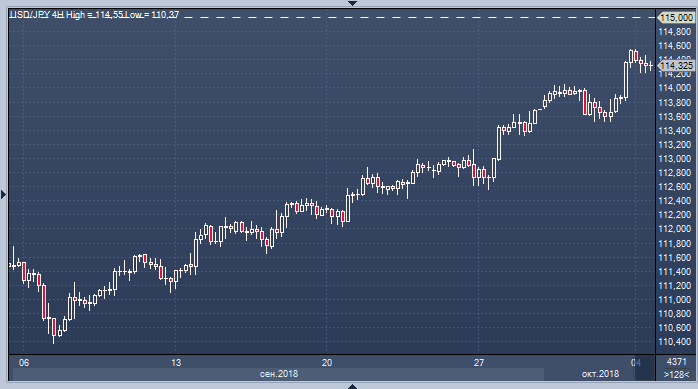
Task: Click the окт.2018 month label
Action: coord(600,374)
